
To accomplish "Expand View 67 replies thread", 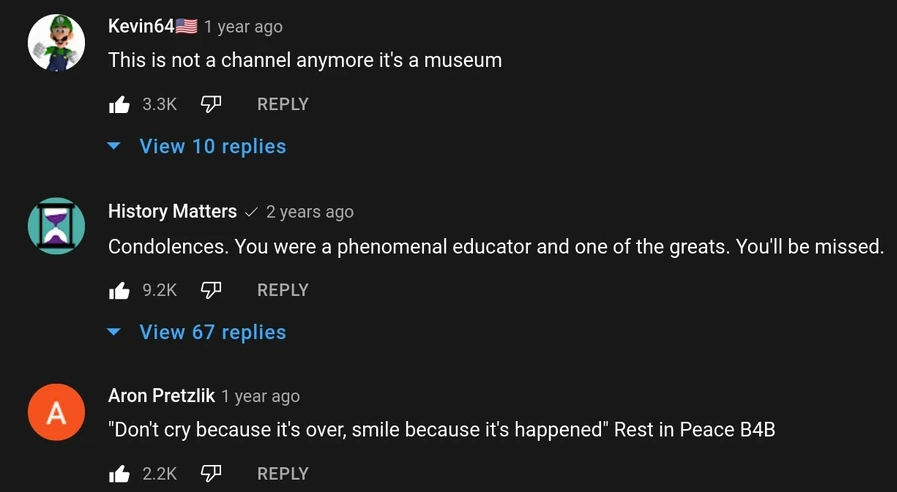I will (212, 332).
